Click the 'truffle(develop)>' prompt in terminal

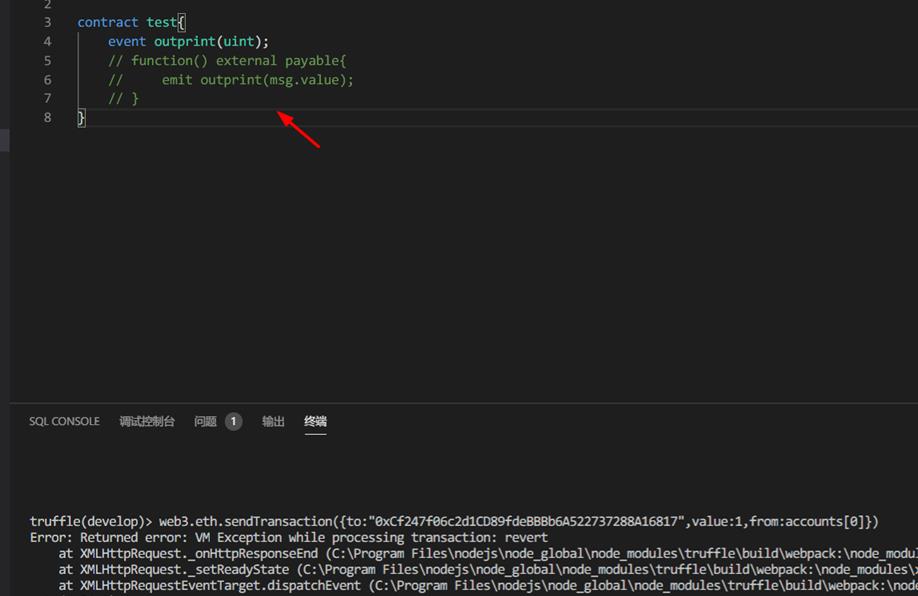coord(91,521)
